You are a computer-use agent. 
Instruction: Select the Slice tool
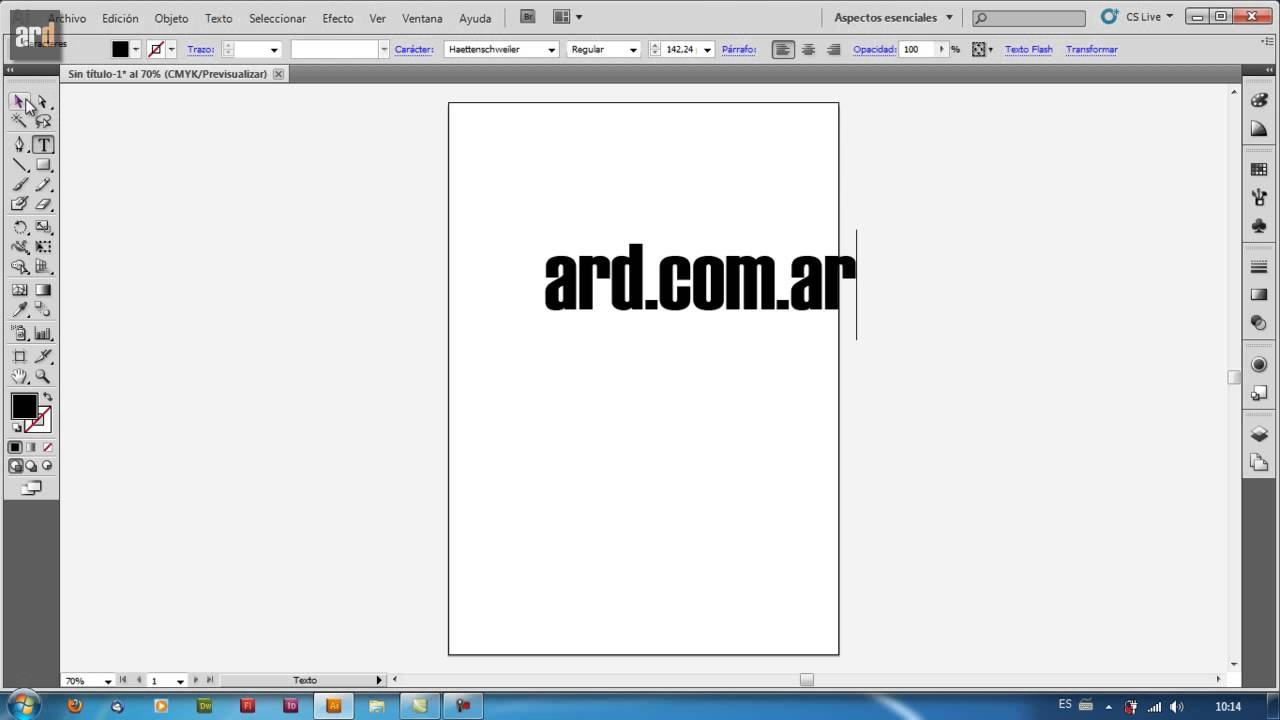[x=43, y=356]
